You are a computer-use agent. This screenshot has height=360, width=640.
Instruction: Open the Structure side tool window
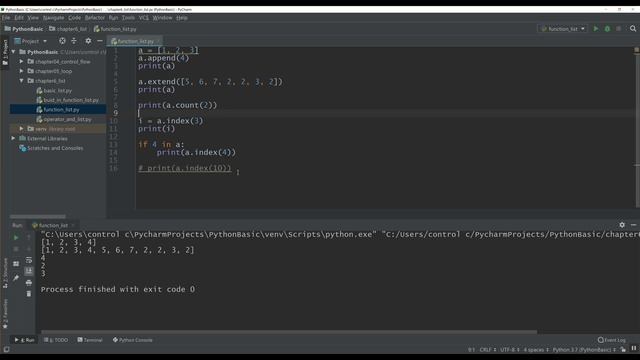[x=5, y=273]
